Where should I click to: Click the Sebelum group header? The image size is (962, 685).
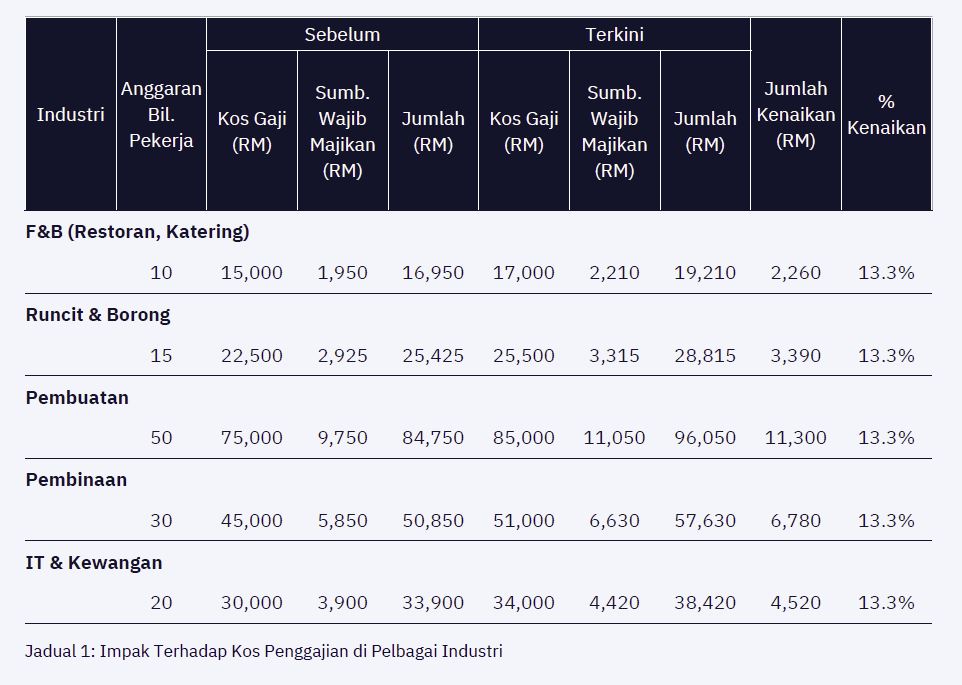pos(342,35)
